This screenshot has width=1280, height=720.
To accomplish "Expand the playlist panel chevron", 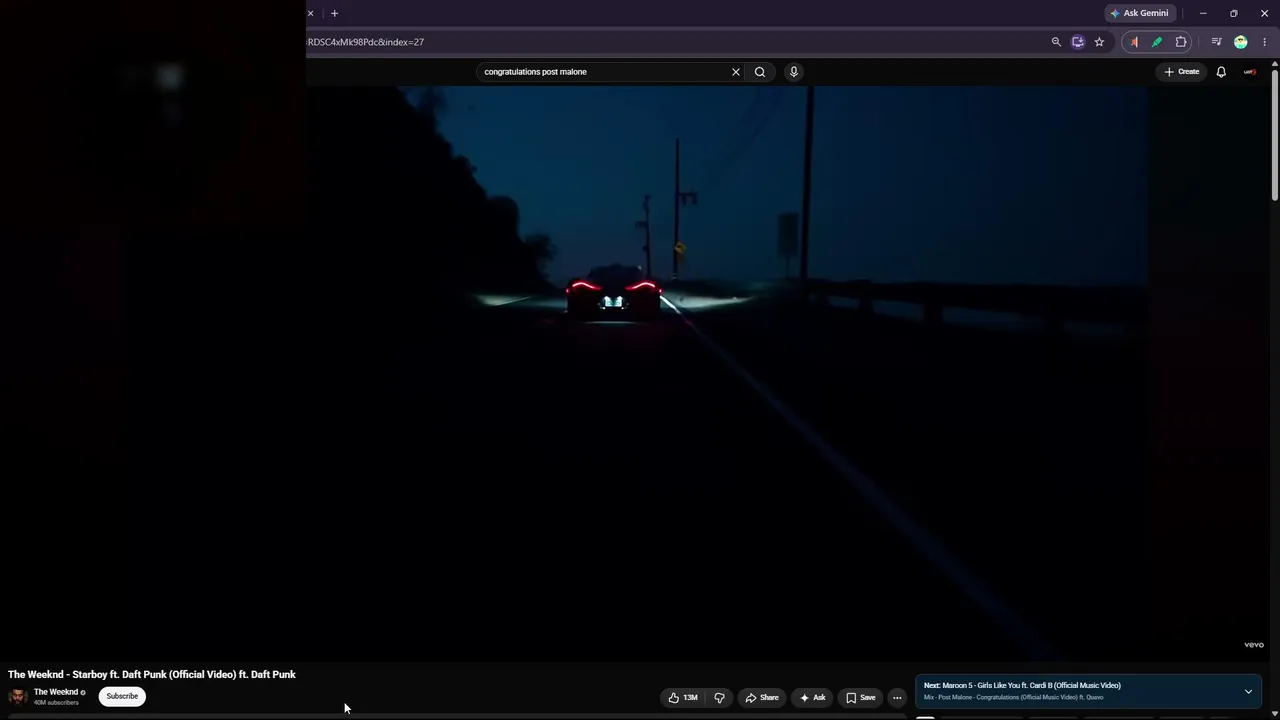I will (1248, 692).
